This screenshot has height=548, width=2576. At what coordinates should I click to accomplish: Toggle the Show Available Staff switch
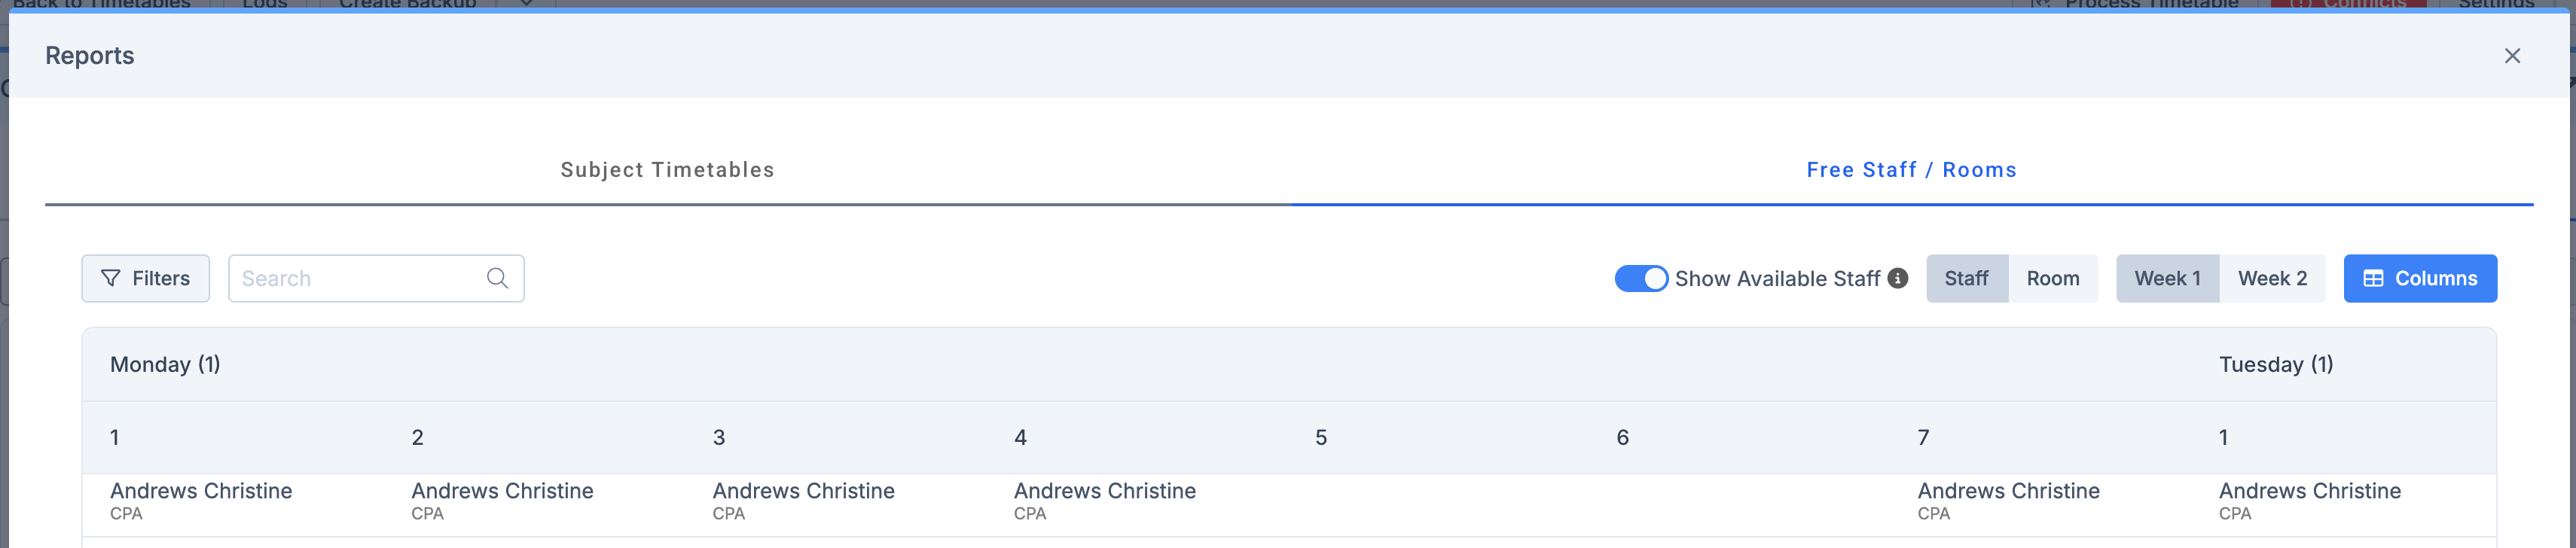(x=1640, y=278)
